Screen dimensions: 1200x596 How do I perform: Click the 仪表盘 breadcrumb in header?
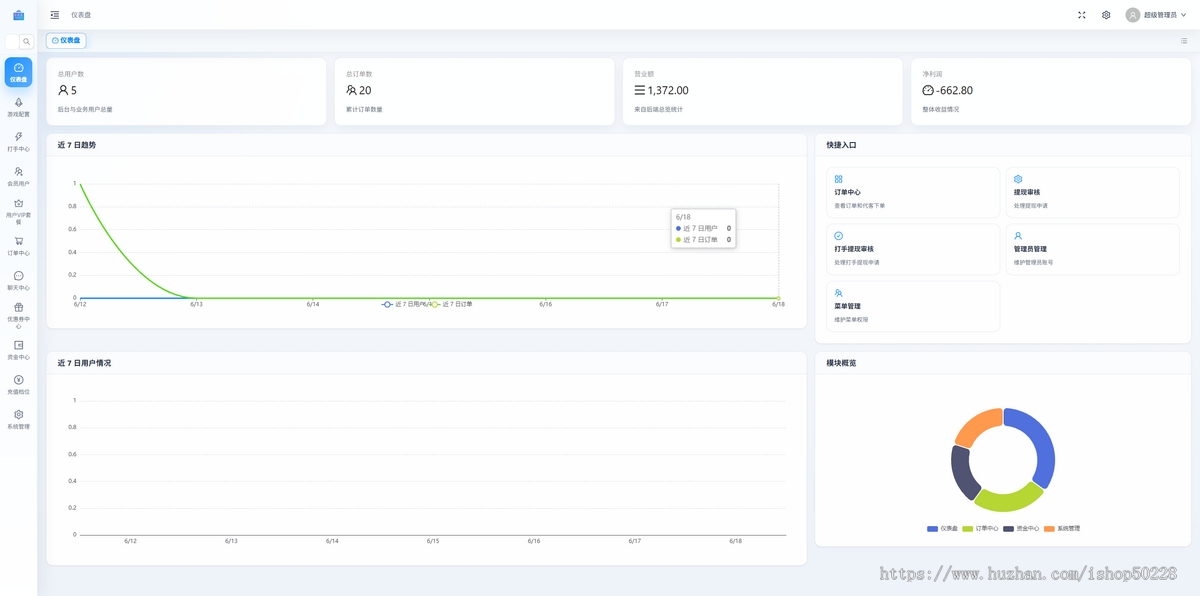81,15
